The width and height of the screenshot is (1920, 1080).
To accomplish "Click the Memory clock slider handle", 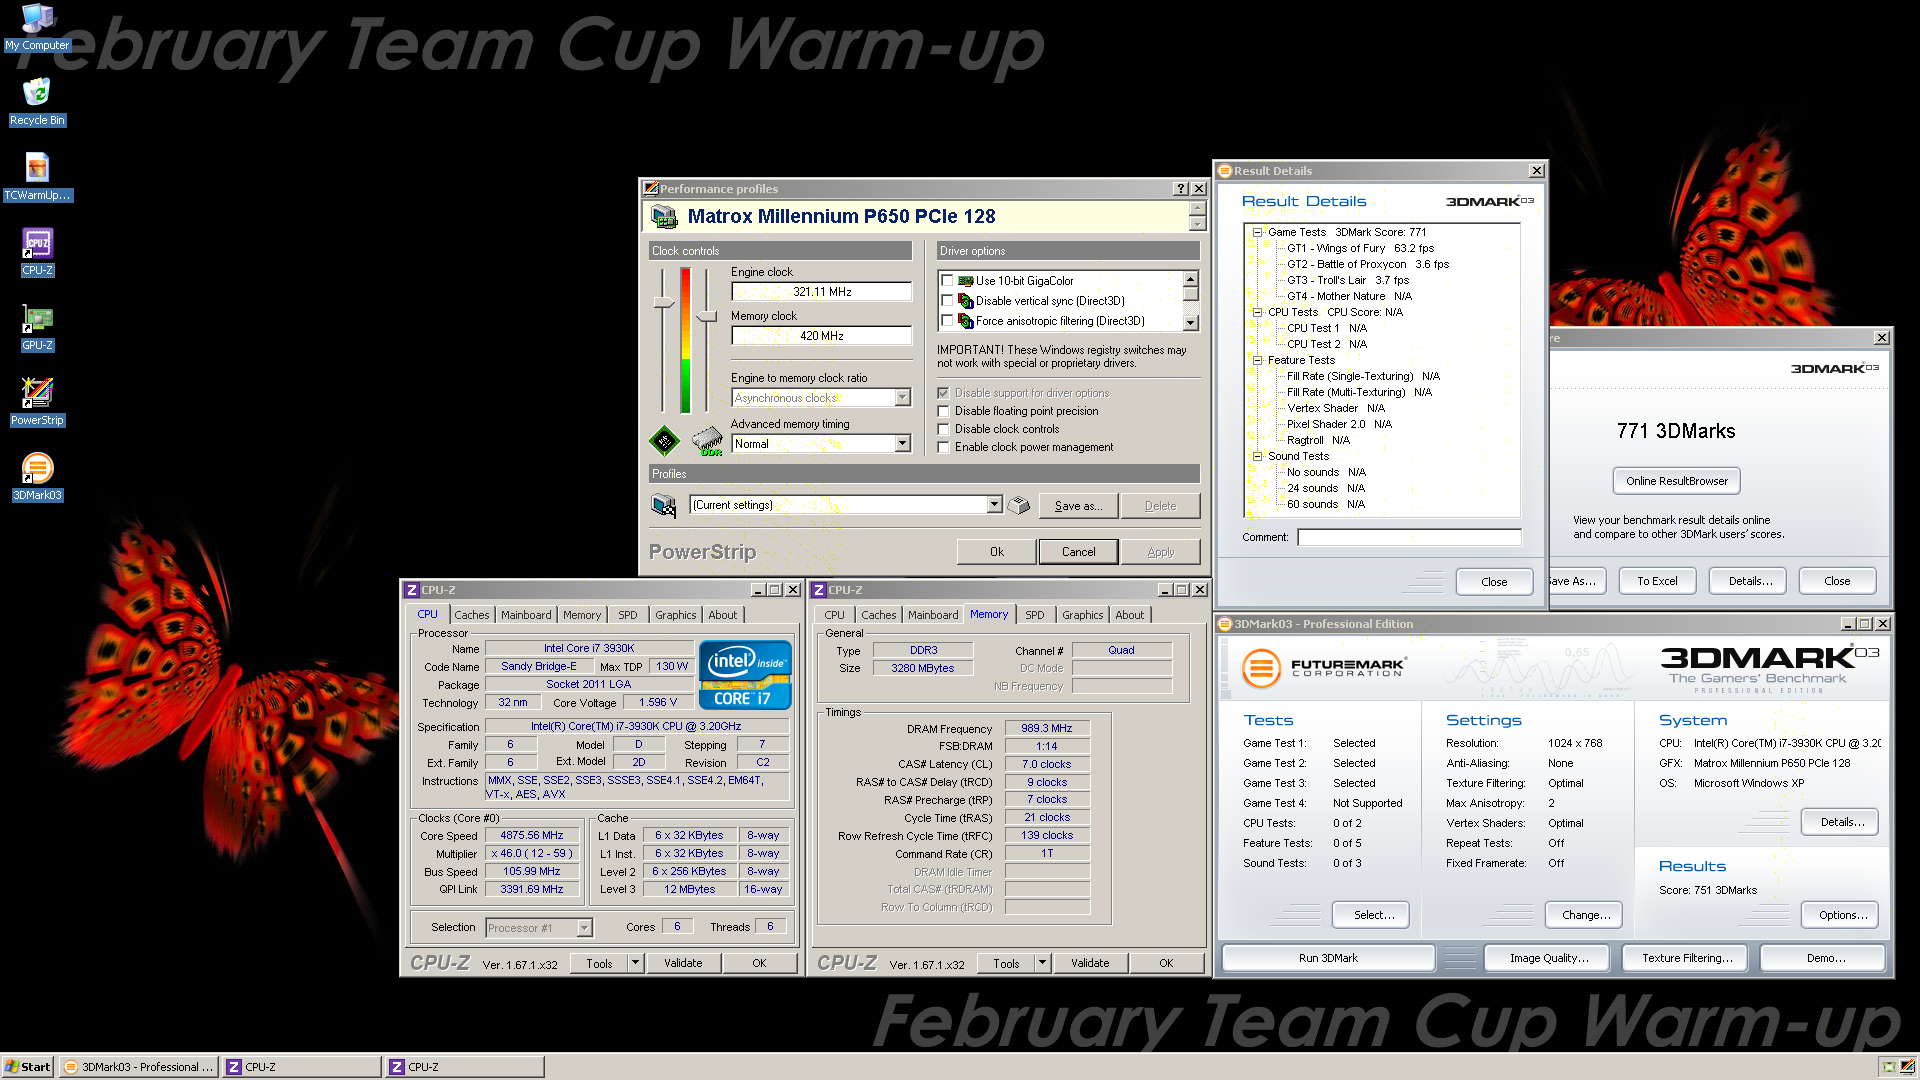I will (x=707, y=317).
